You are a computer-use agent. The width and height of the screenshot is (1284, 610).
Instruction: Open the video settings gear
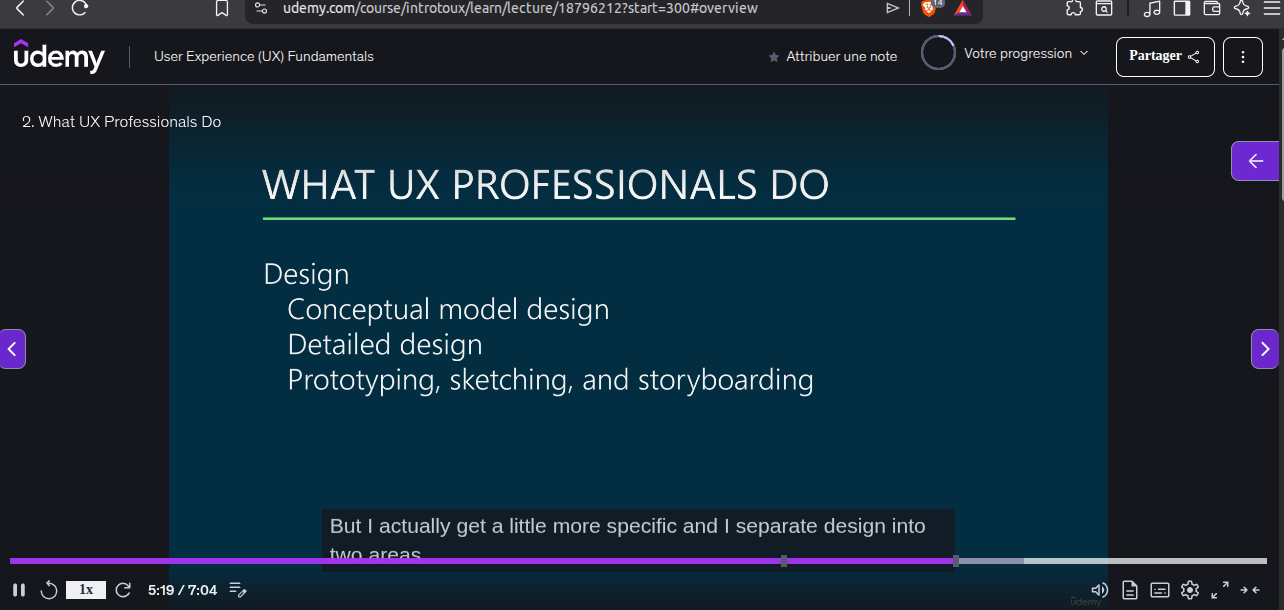click(x=1190, y=590)
